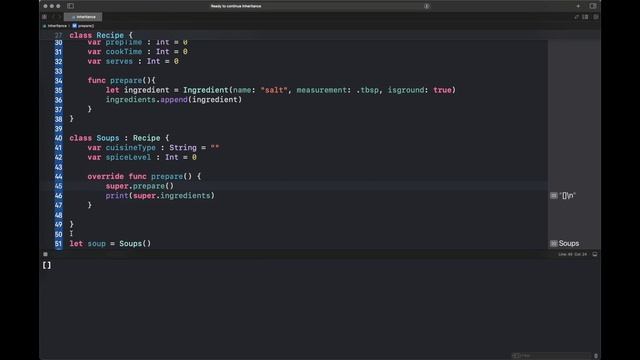The width and height of the screenshot is (640, 360).
Task: Open the Inheritance editor tab
Action: point(83,17)
